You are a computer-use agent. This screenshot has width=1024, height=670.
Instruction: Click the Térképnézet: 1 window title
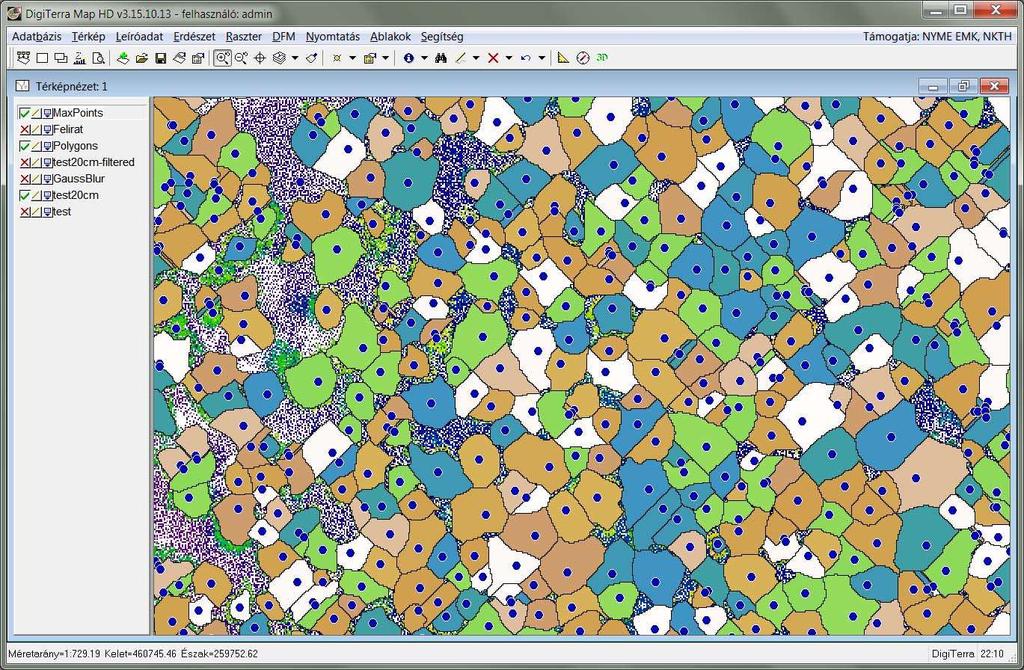[72, 86]
